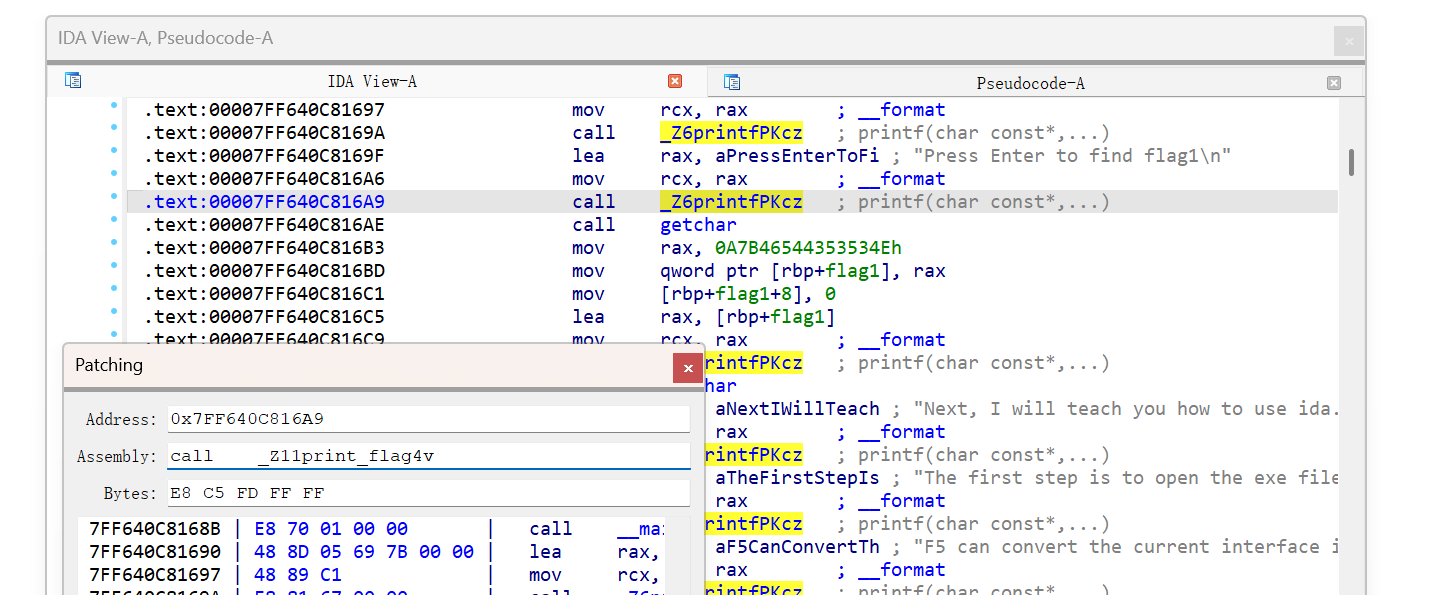This screenshot has width=1429, height=595.
Task: Click the disassembly vertical scrollbar thumb
Action: [1352, 162]
